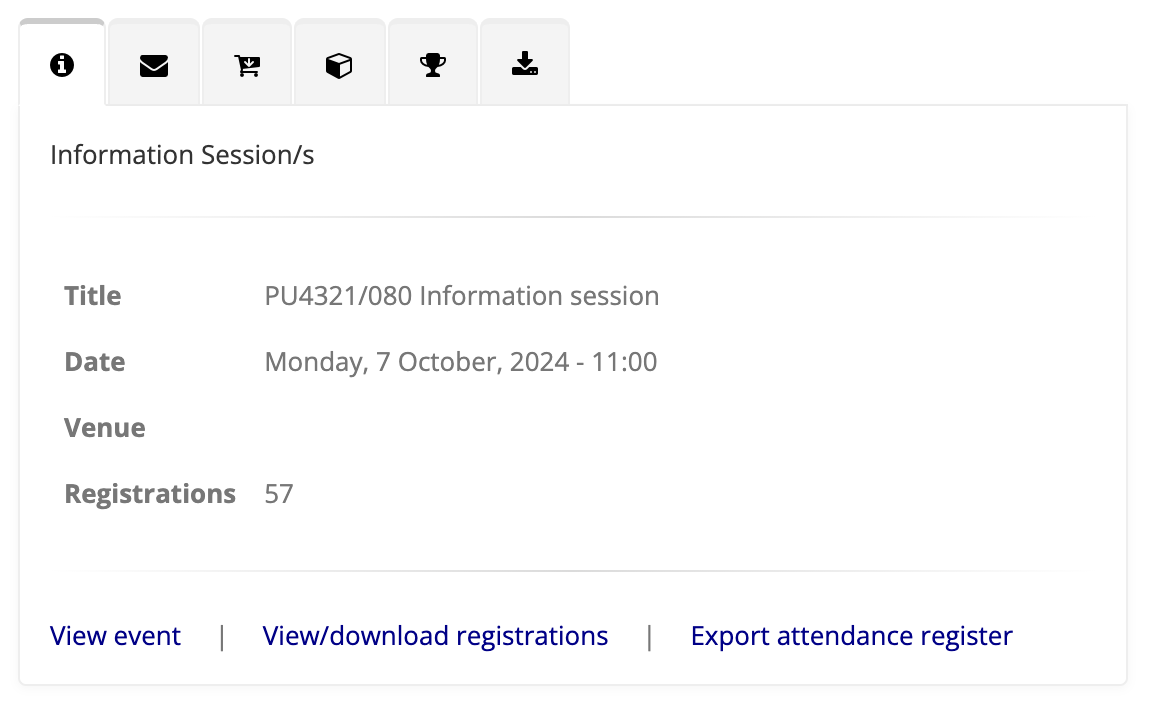The width and height of the screenshot is (1150, 706).
Task: Select the cube box icon tab
Action: click(x=339, y=66)
